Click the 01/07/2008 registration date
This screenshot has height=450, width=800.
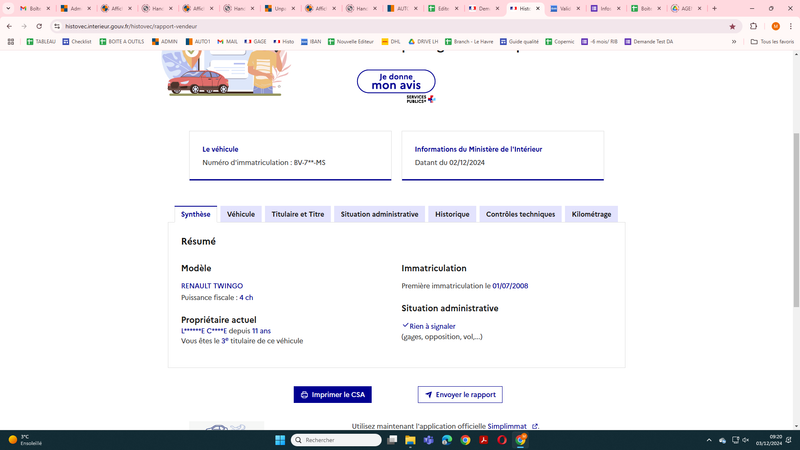click(x=510, y=286)
